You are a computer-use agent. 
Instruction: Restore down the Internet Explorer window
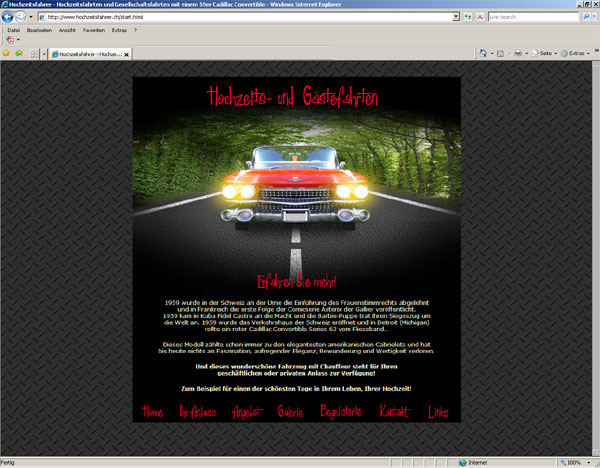(587, 4)
